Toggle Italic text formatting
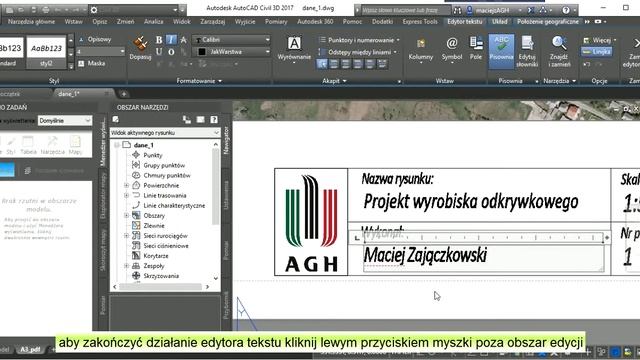 coord(171,40)
